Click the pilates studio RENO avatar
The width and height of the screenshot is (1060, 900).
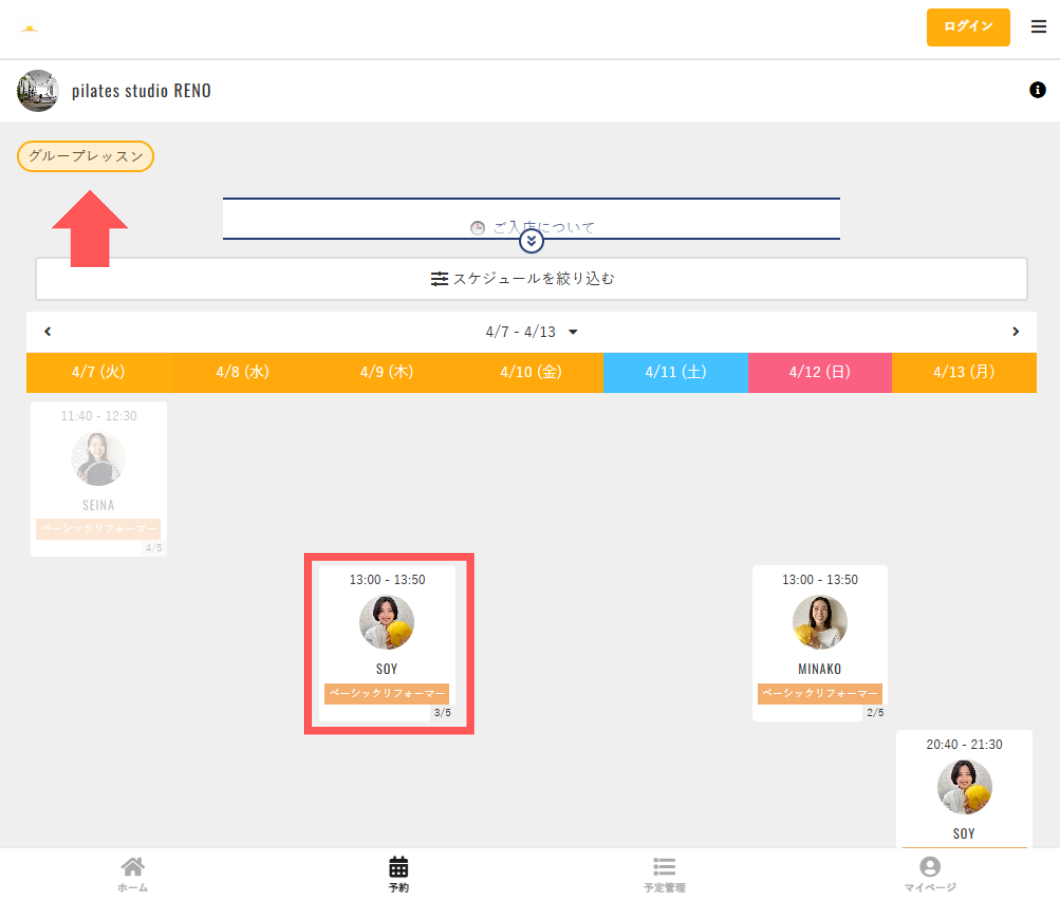pyautogui.click(x=38, y=91)
